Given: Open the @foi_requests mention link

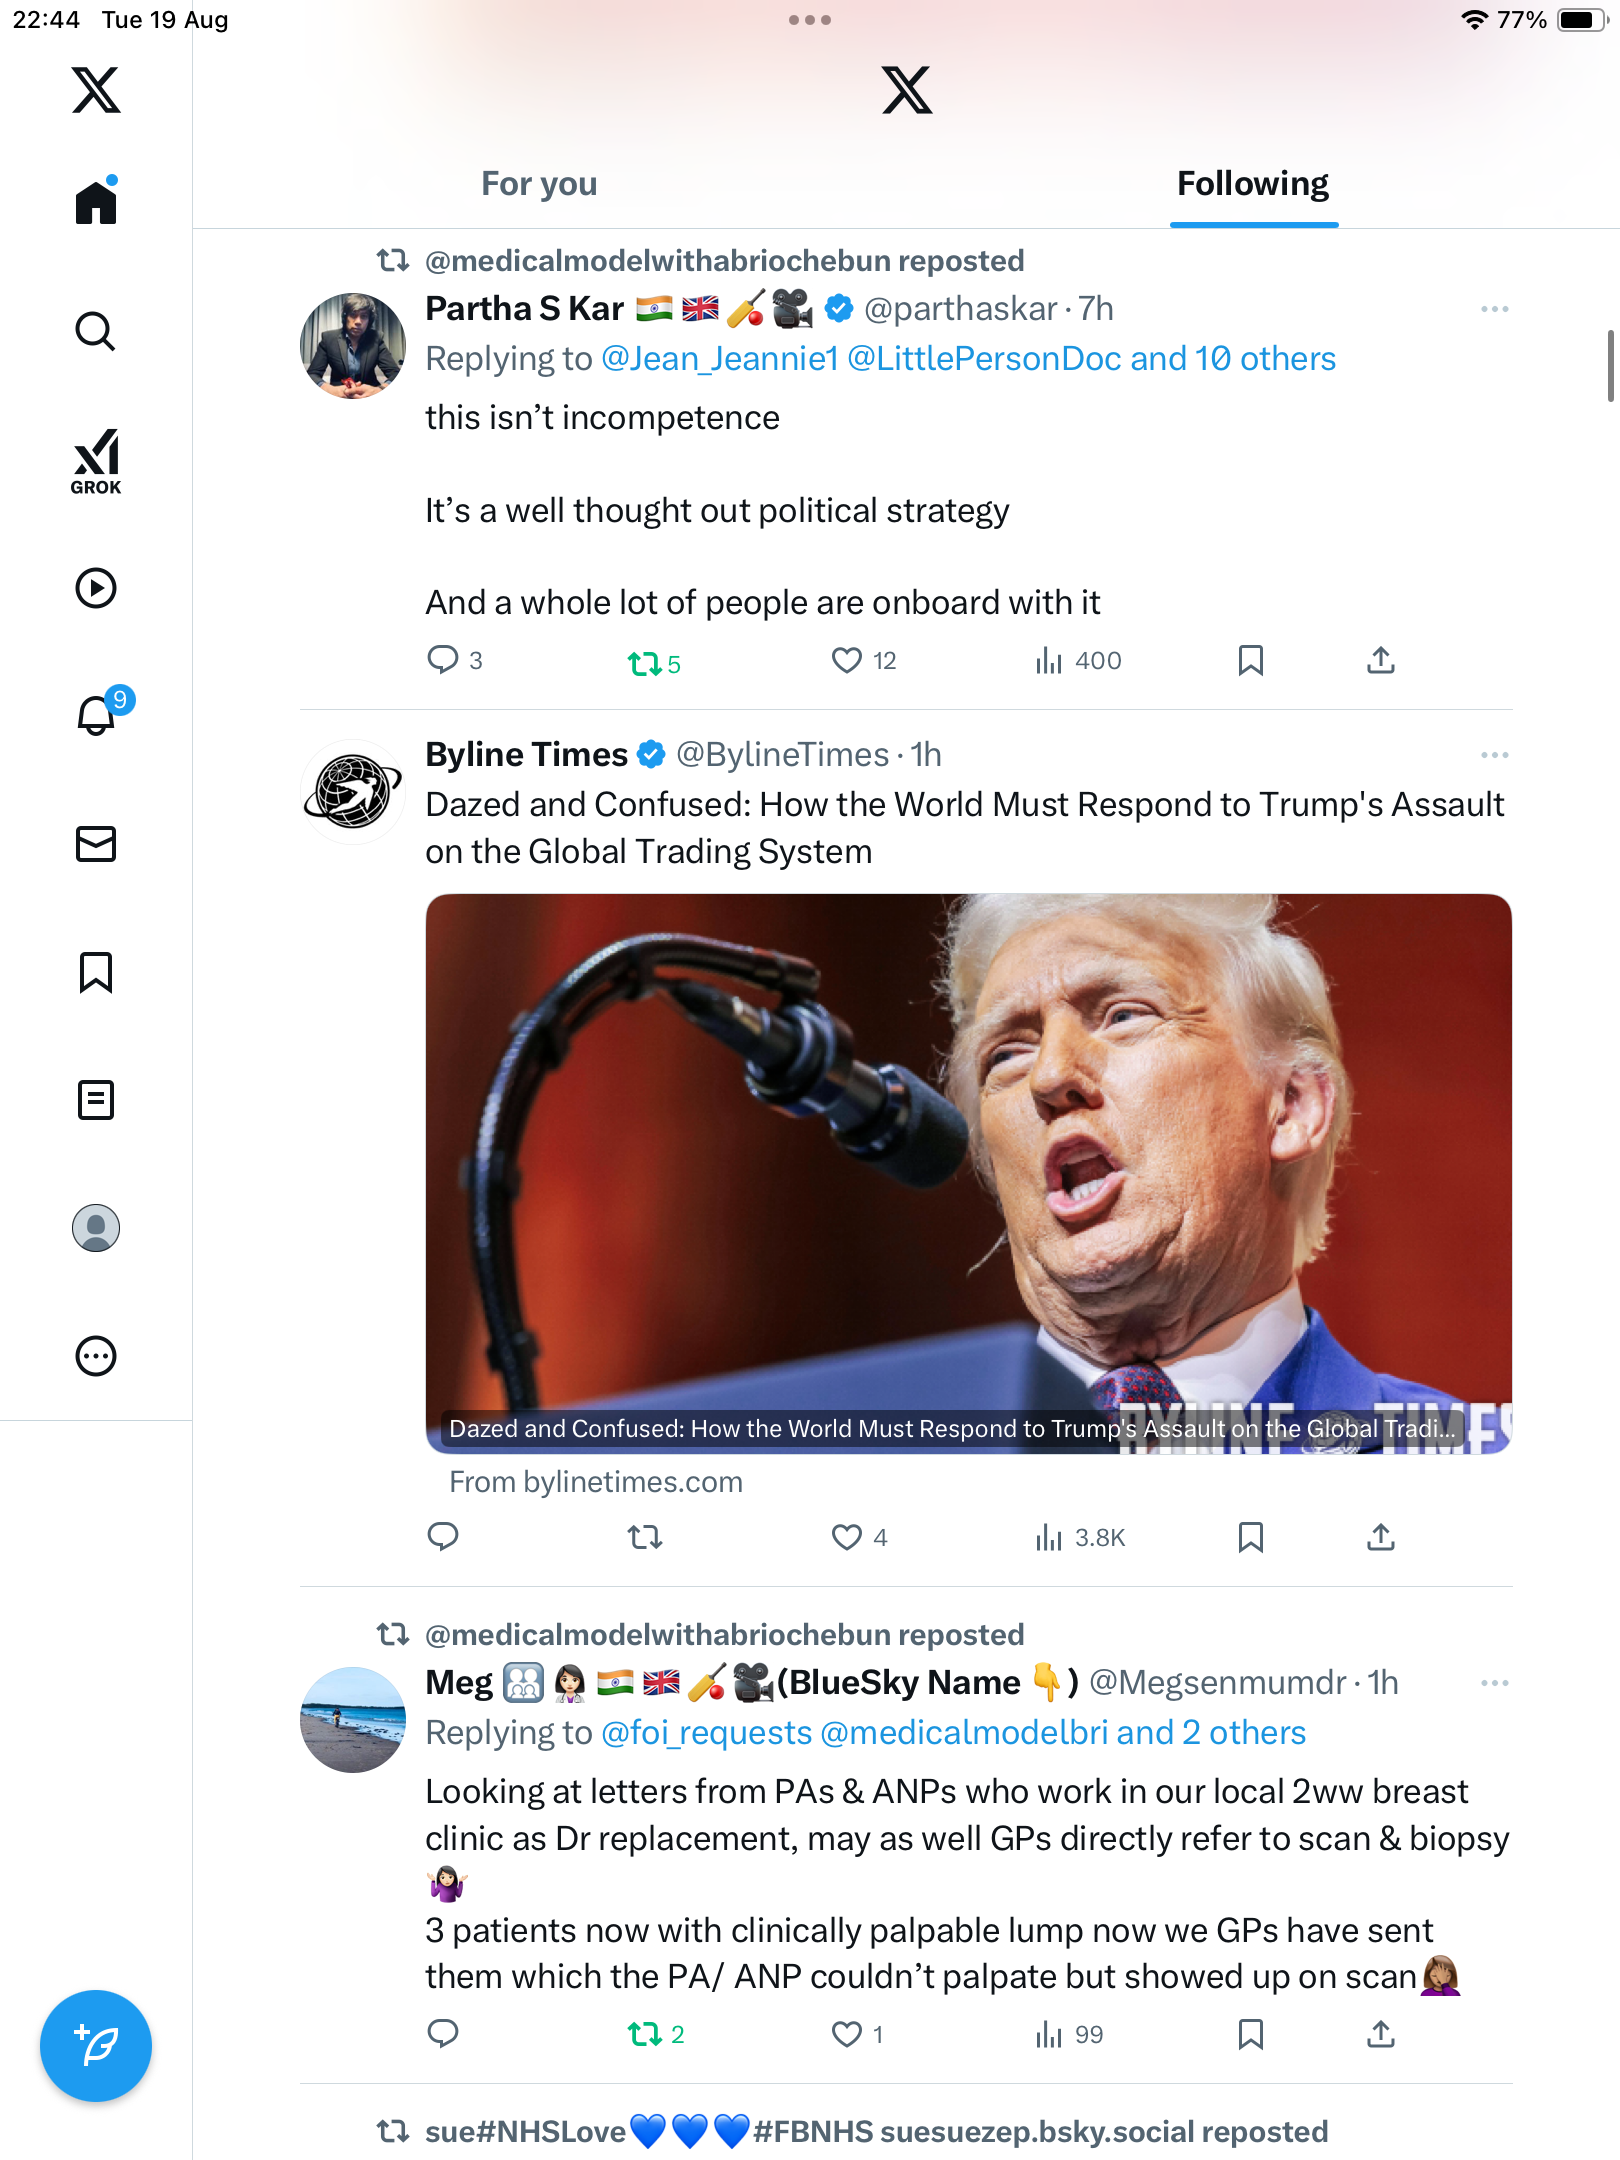Looking at the screenshot, I should [x=706, y=1733].
